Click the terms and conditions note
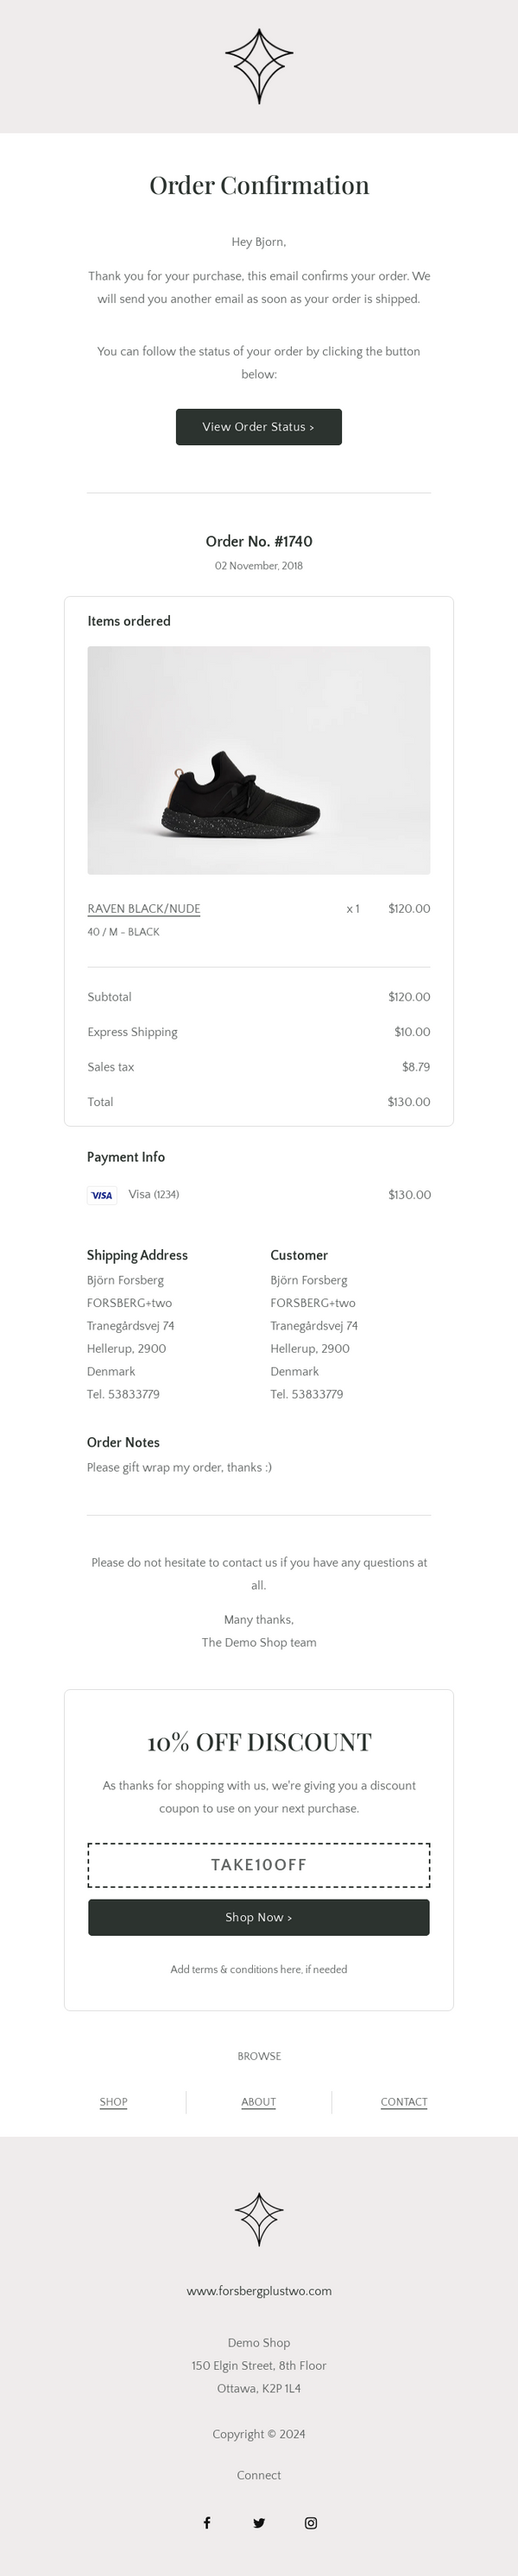The width and height of the screenshot is (518, 2576). point(259,1969)
